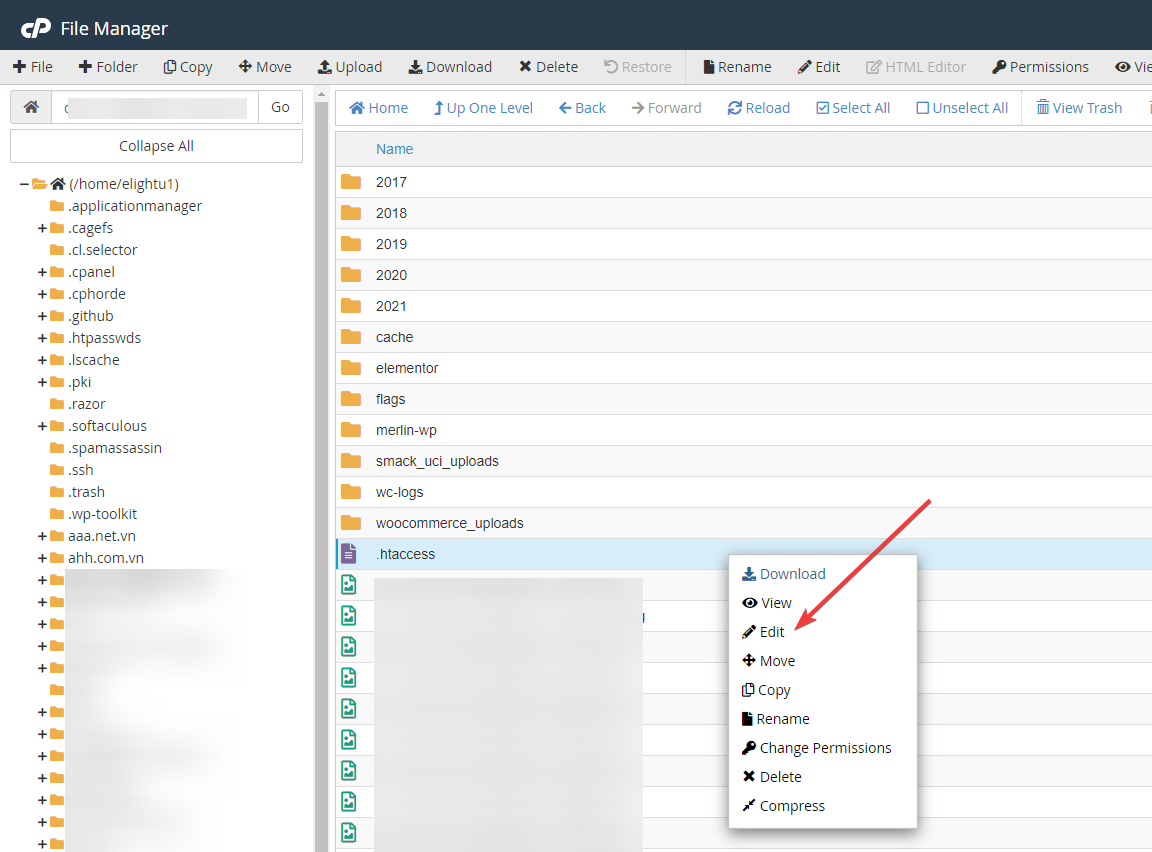Expand the .softaculous tree folder
The image size is (1152, 852).
point(43,427)
